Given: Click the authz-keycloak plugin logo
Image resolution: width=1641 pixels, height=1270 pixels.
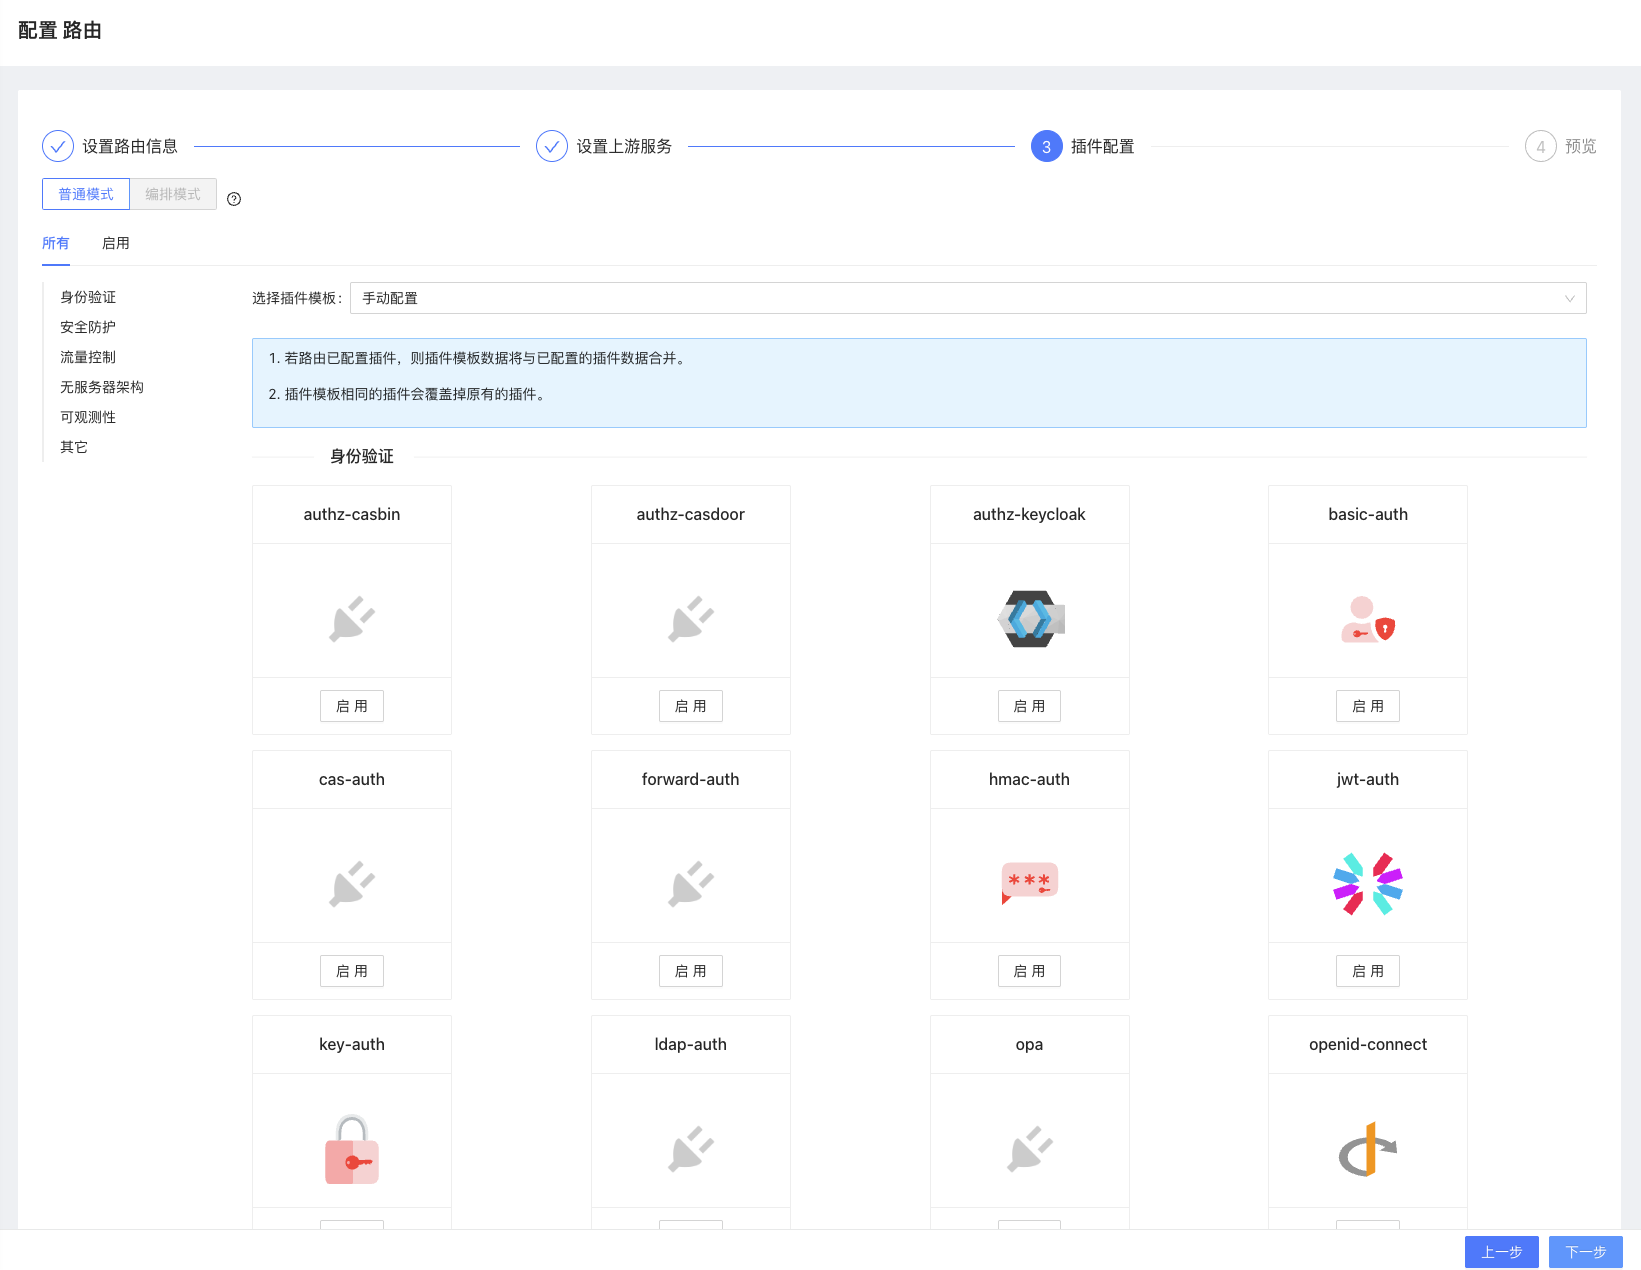Looking at the screenshot, I should [x=1029, y=619].
